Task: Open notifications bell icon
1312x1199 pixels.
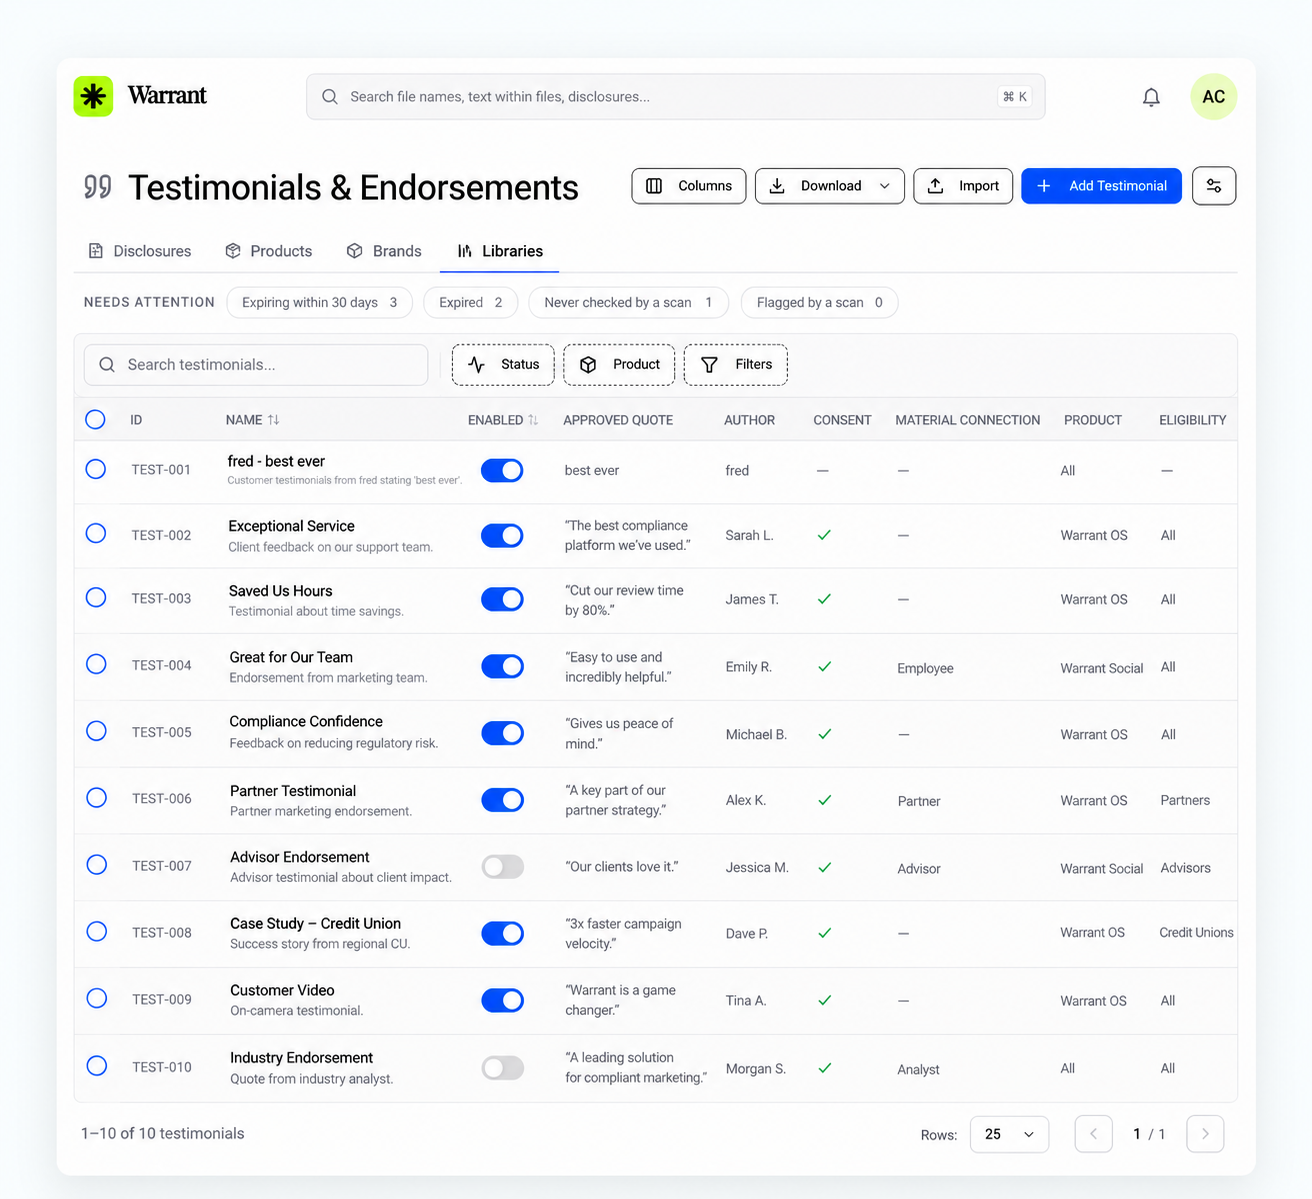Action: click(1151, 97)
